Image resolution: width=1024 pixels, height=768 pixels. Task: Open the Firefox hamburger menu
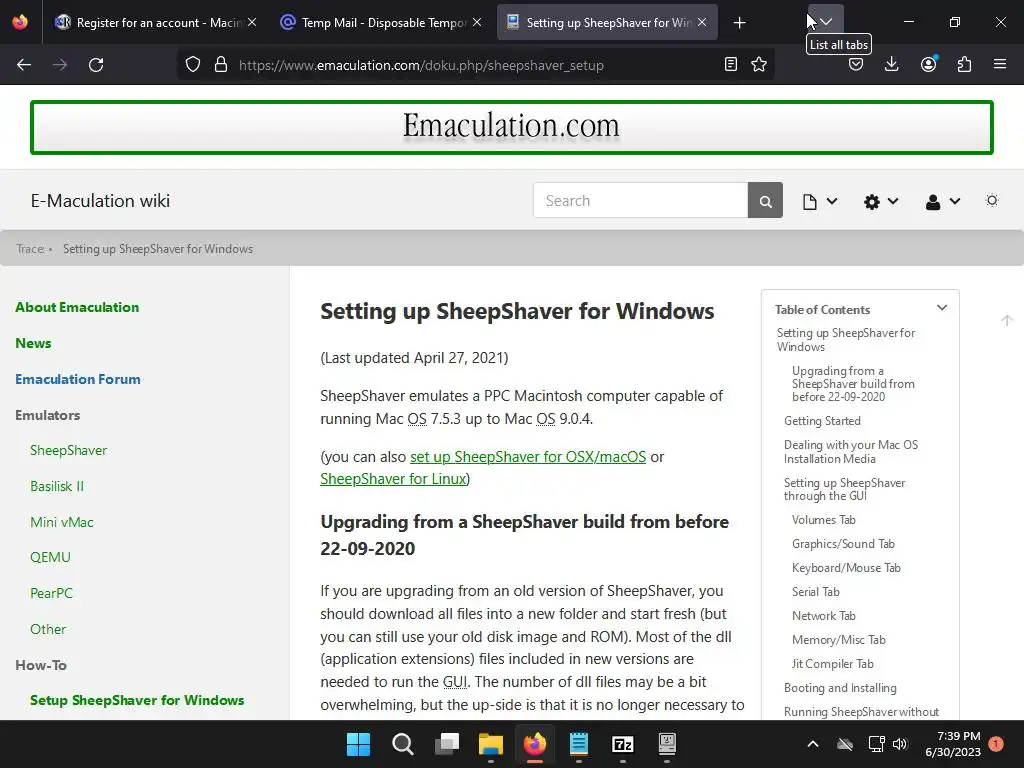click(x=1000, y=64)
